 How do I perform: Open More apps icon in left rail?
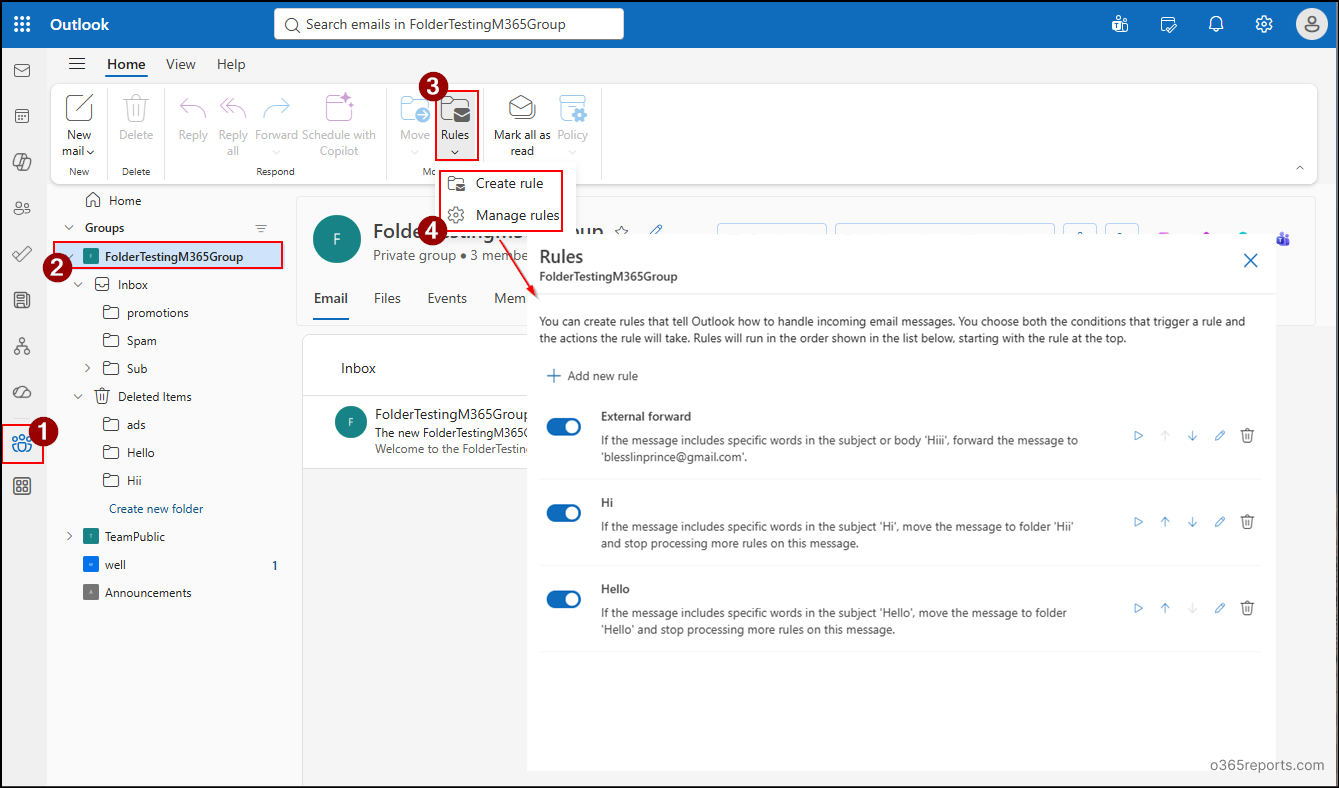(22, 486)
